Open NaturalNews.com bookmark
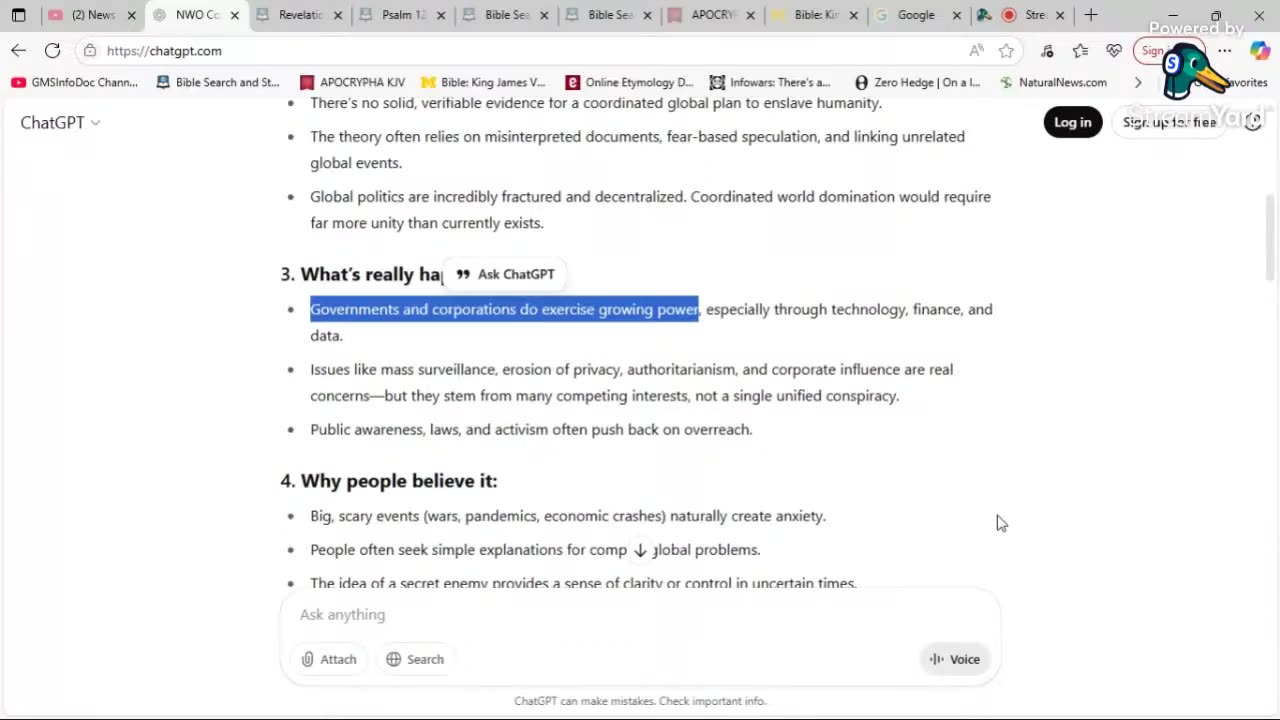This screenshot has width=1280, height=720. [x=1053, y=82]
